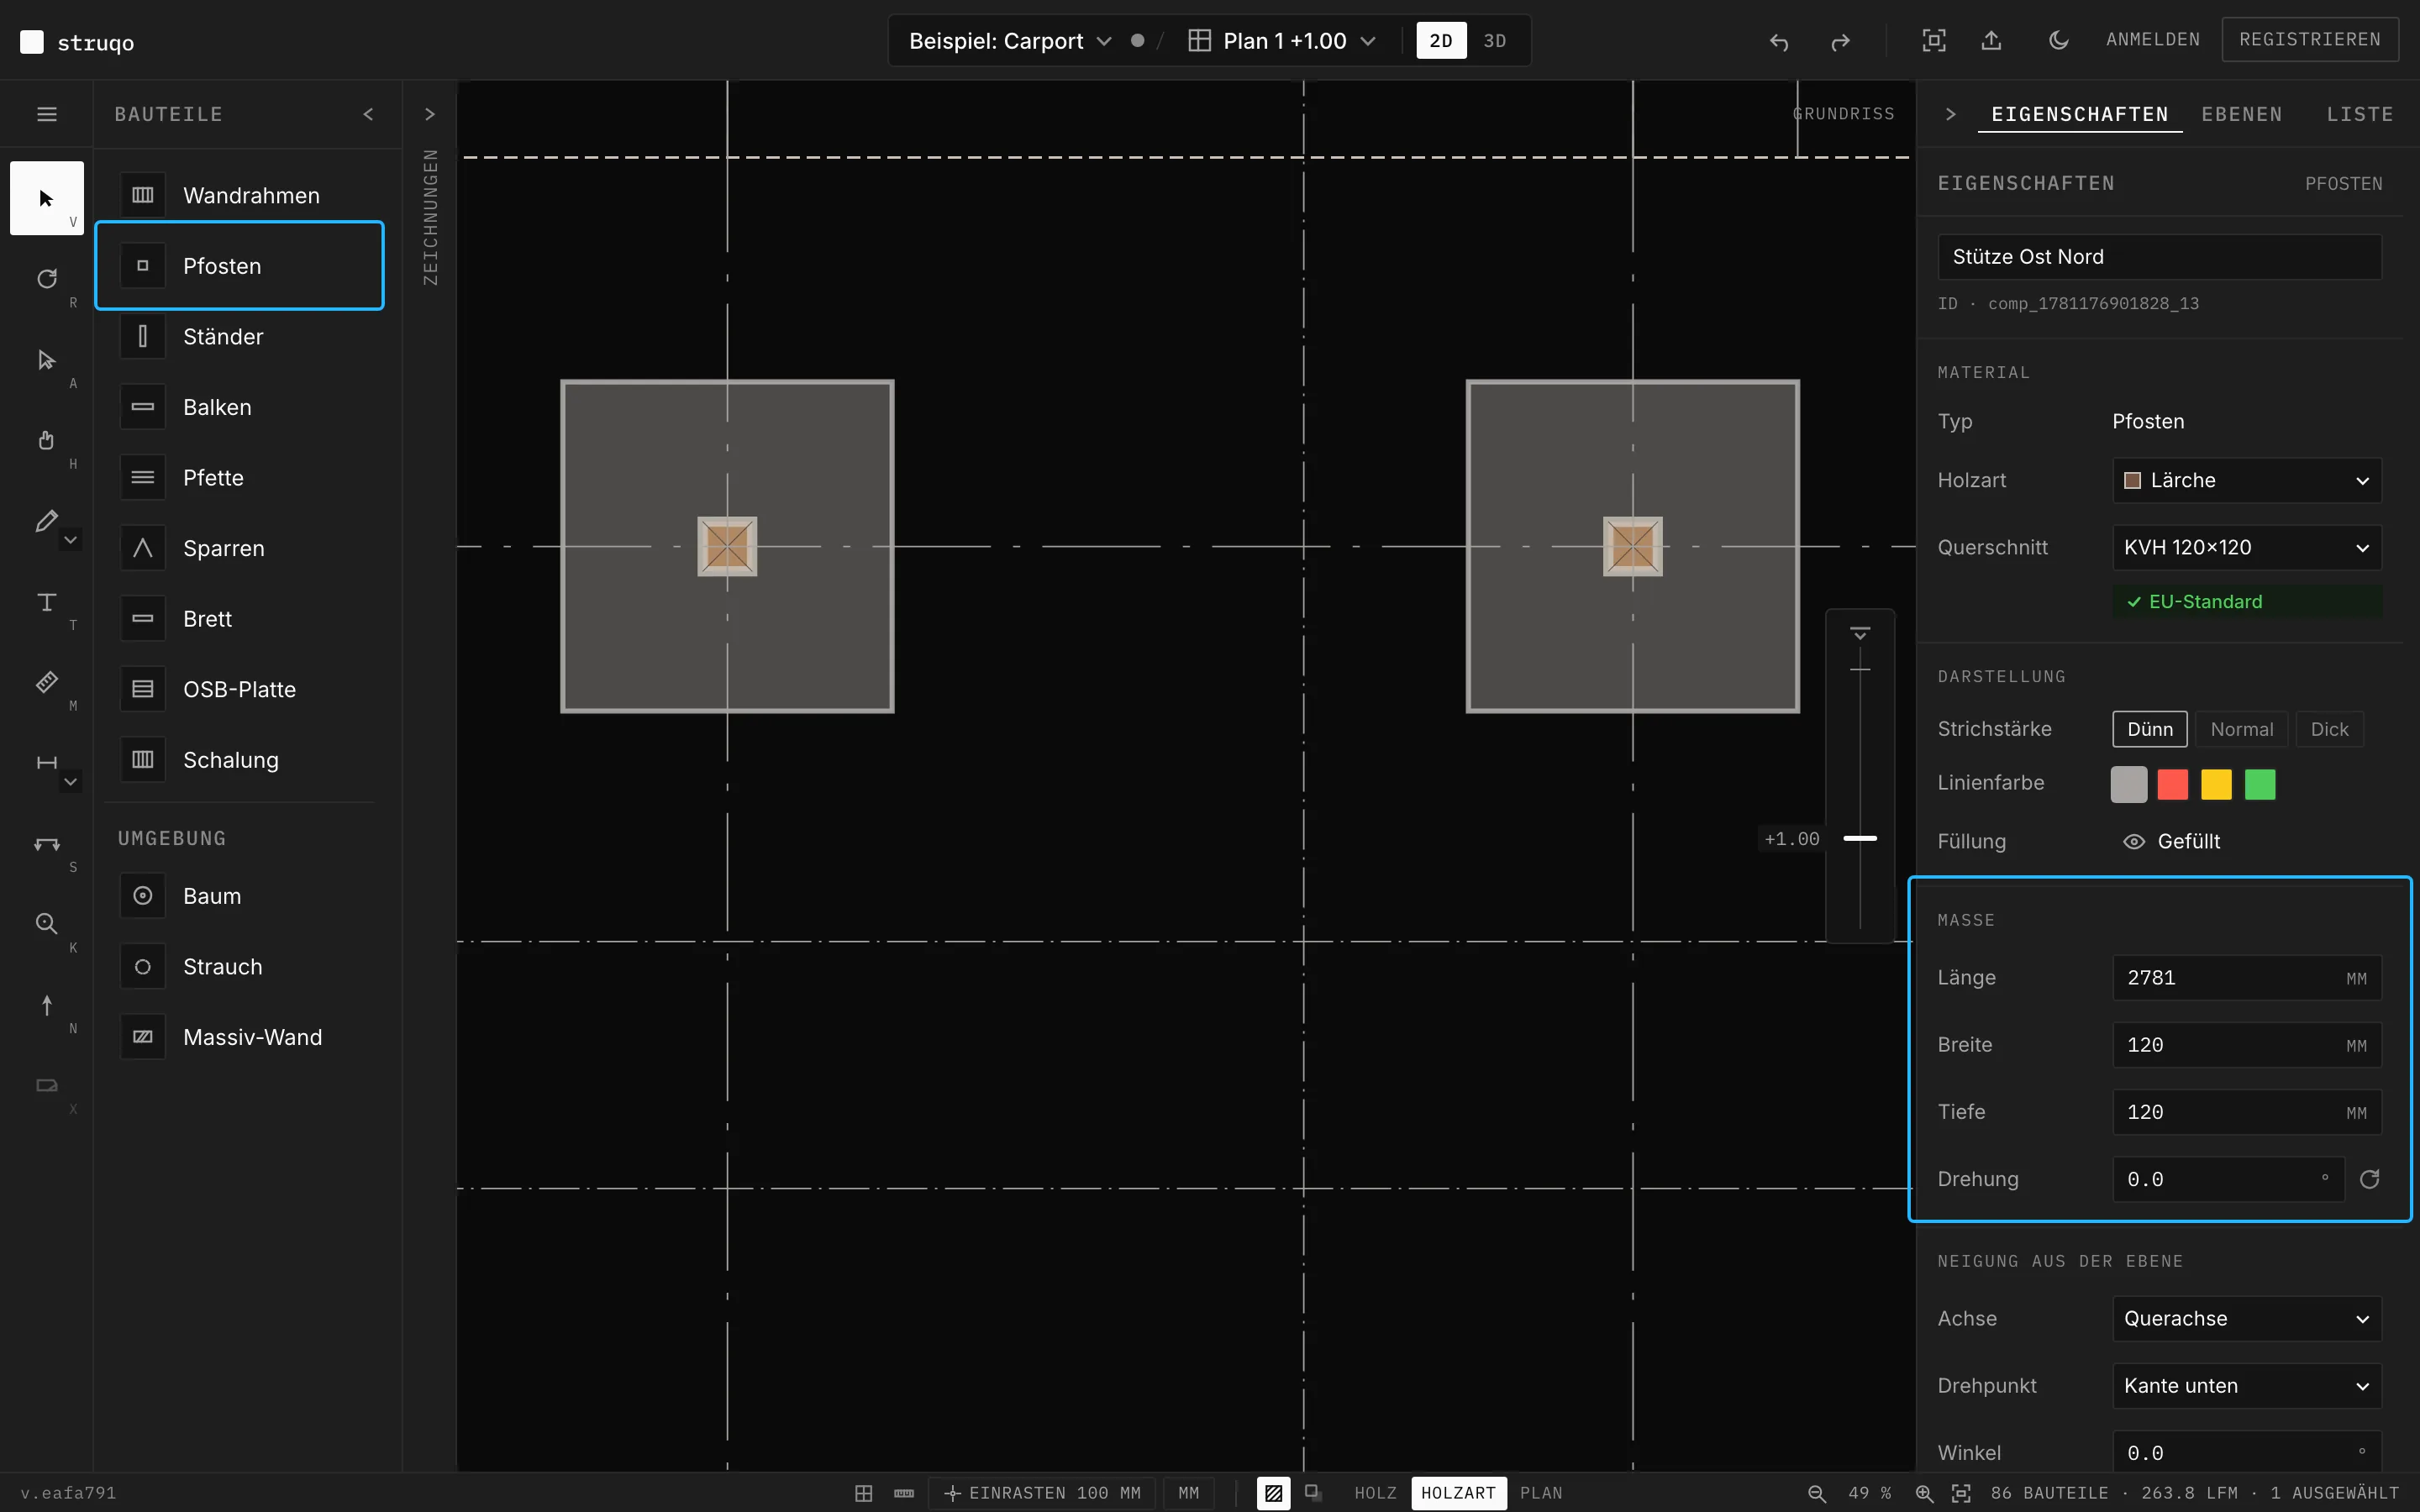Image resolution: width=2420 pixels, height=1512 pixels.
Task: Open the hamburger menu
Action: tap(46, 114)
